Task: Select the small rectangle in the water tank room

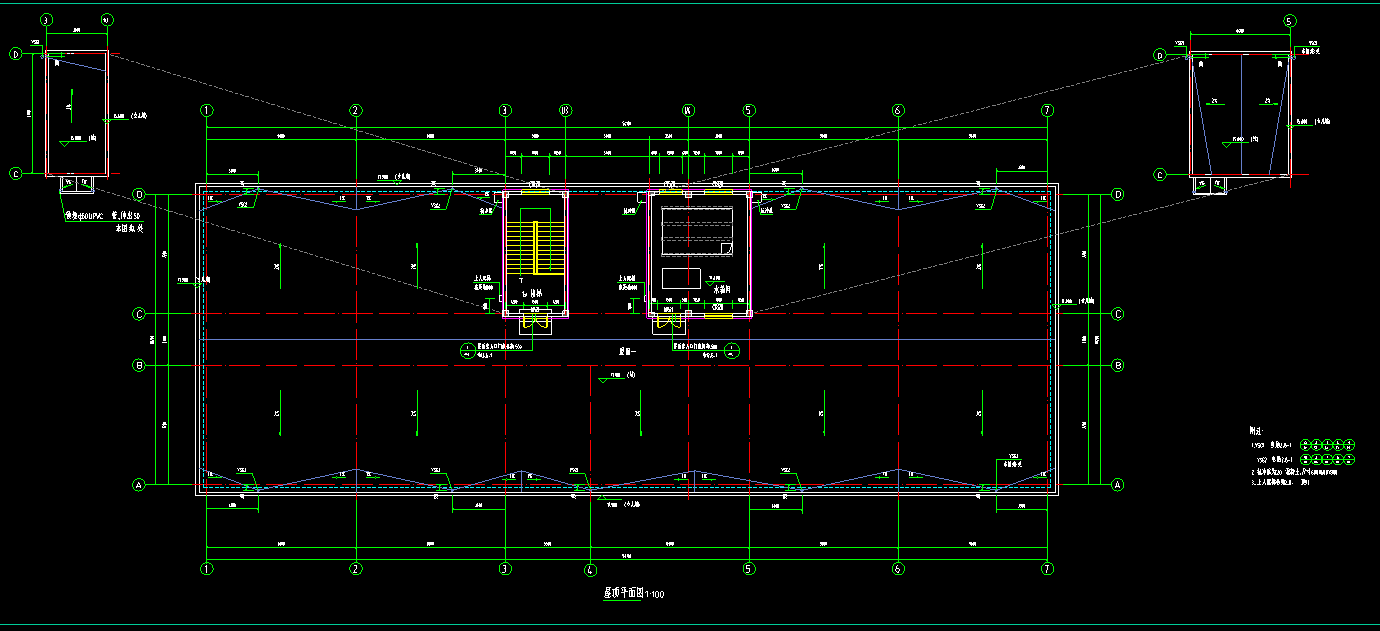Action: [x=681, y=277]
